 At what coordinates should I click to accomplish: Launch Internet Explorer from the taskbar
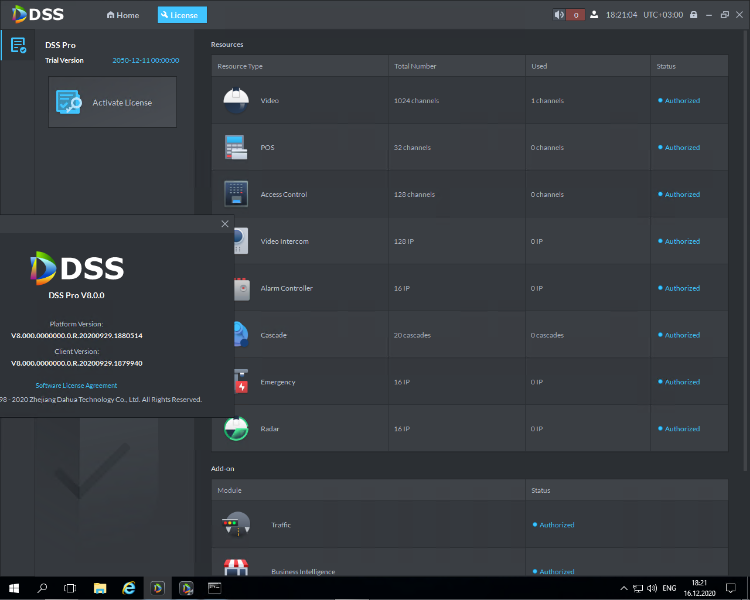pyautogui.click(x=128, y=588)
